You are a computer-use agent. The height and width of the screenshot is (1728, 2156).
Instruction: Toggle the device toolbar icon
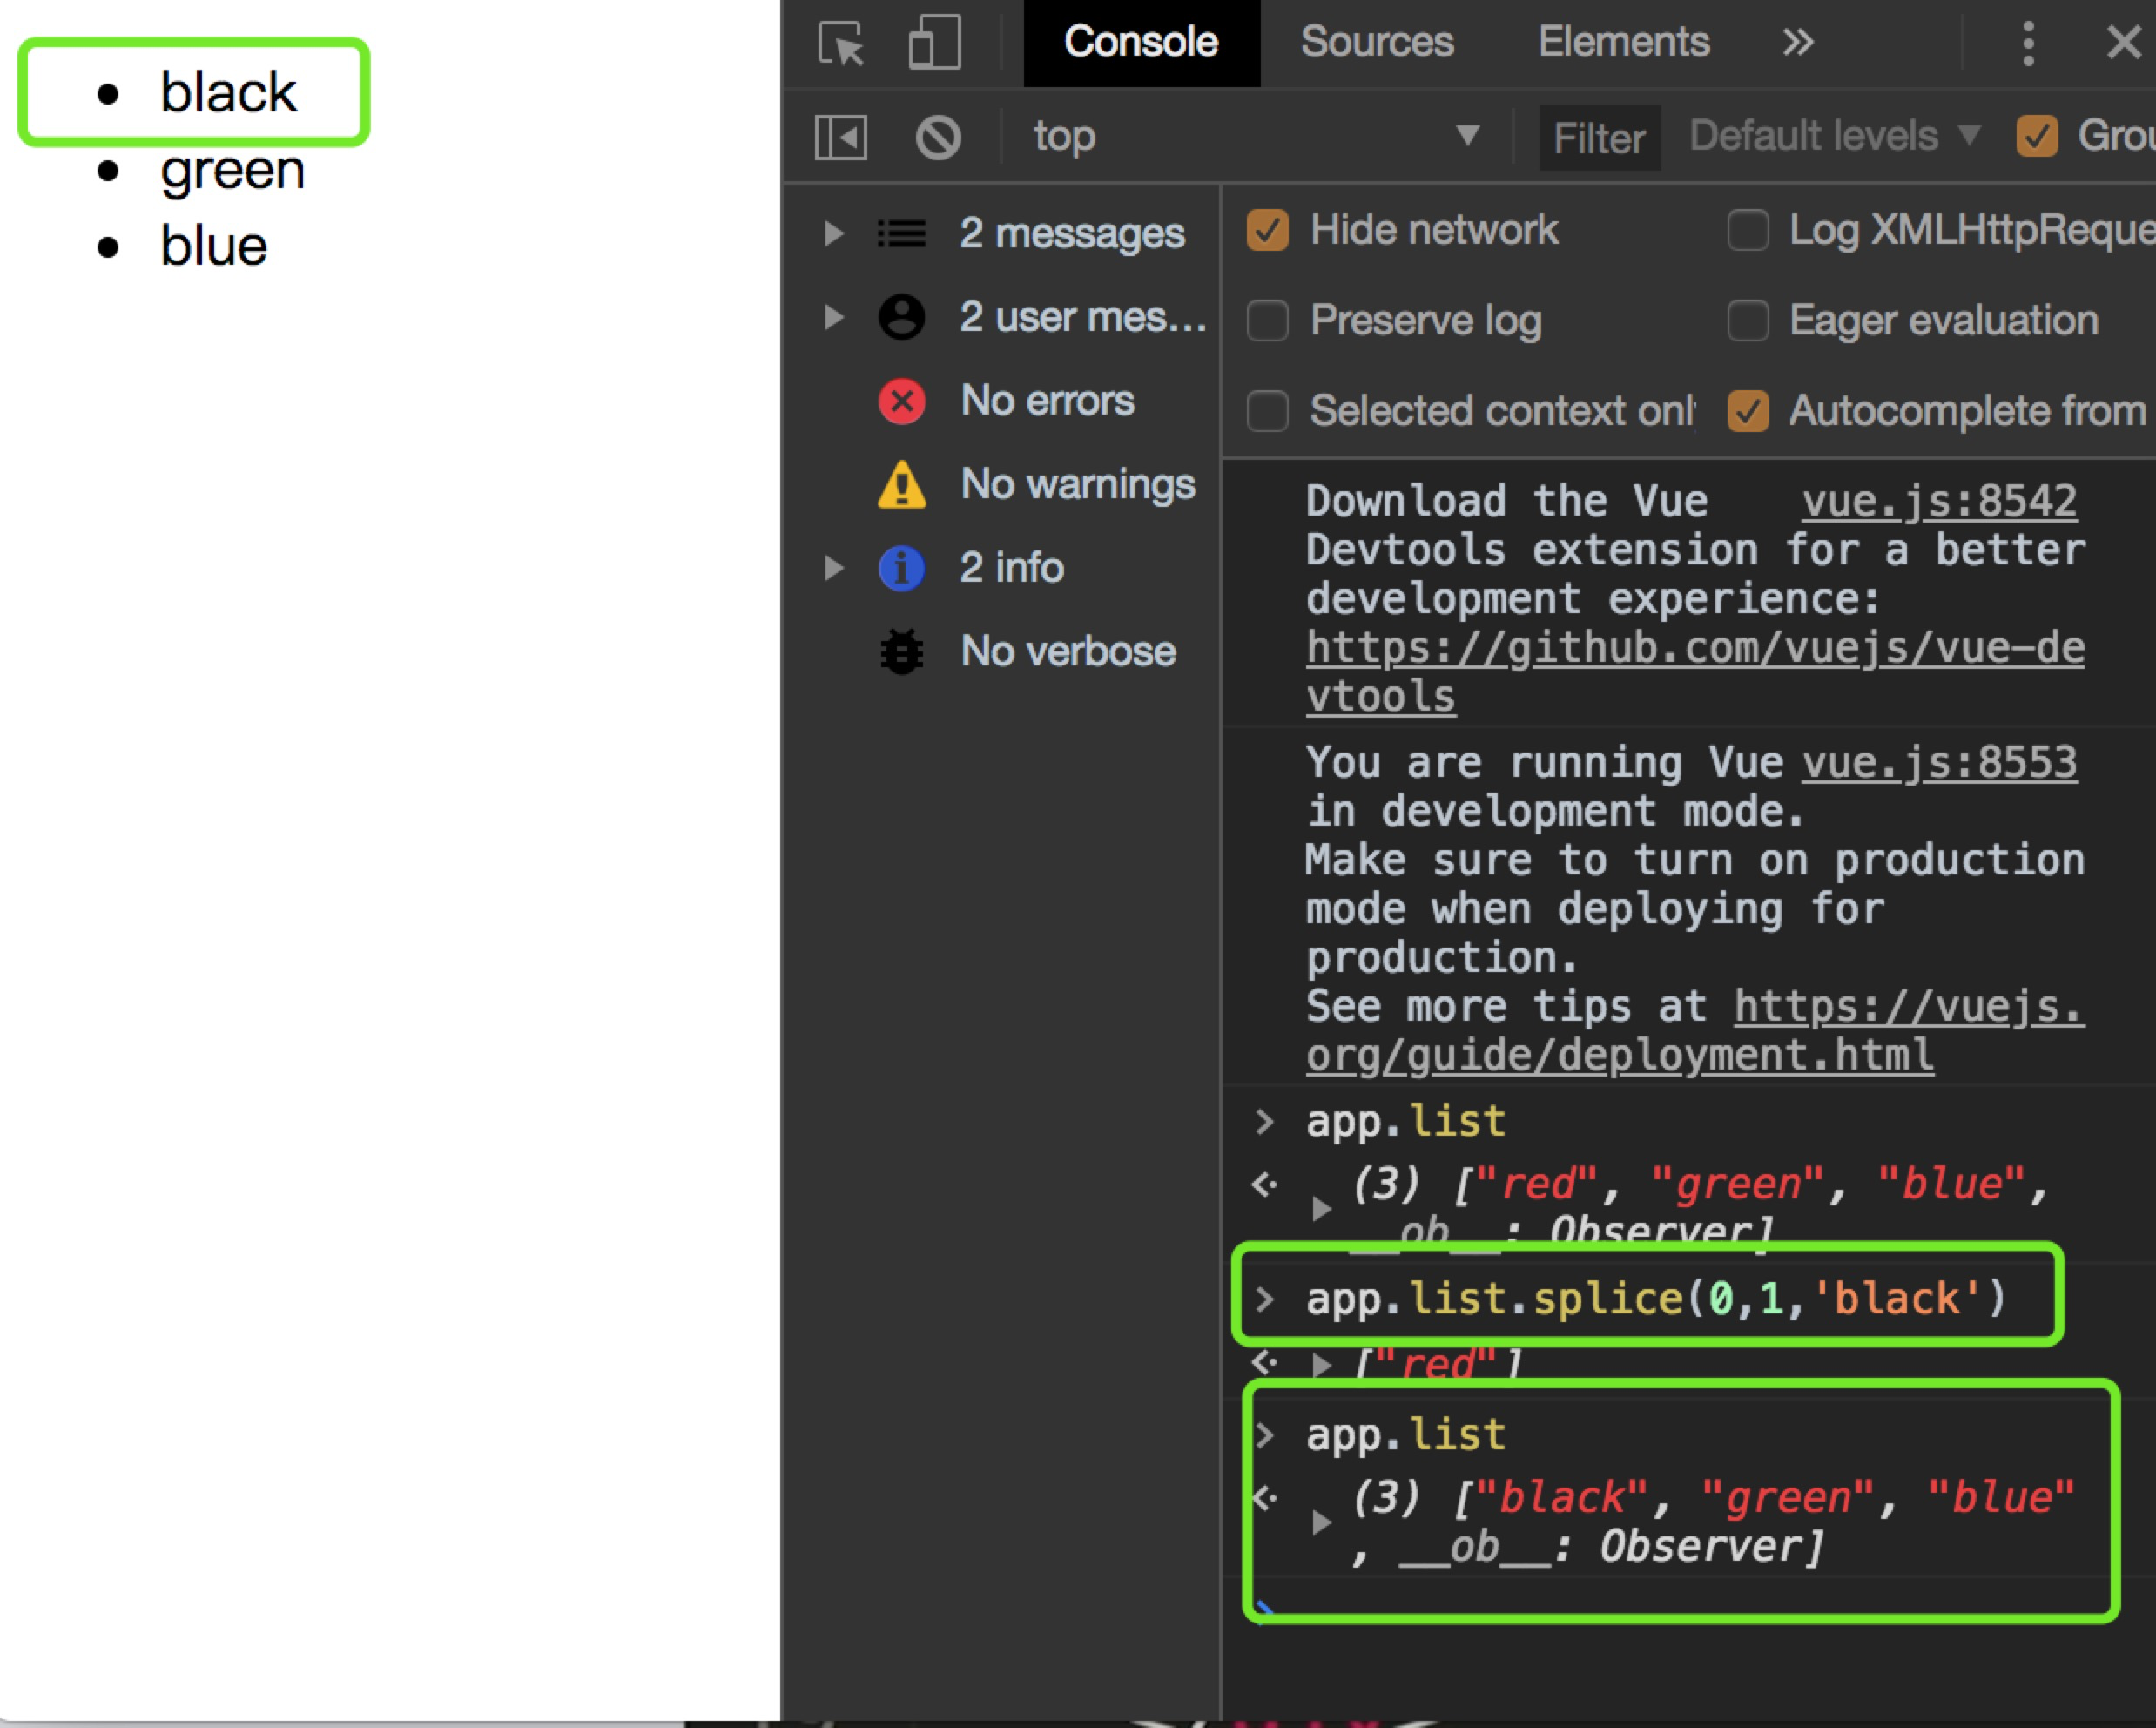934,43
